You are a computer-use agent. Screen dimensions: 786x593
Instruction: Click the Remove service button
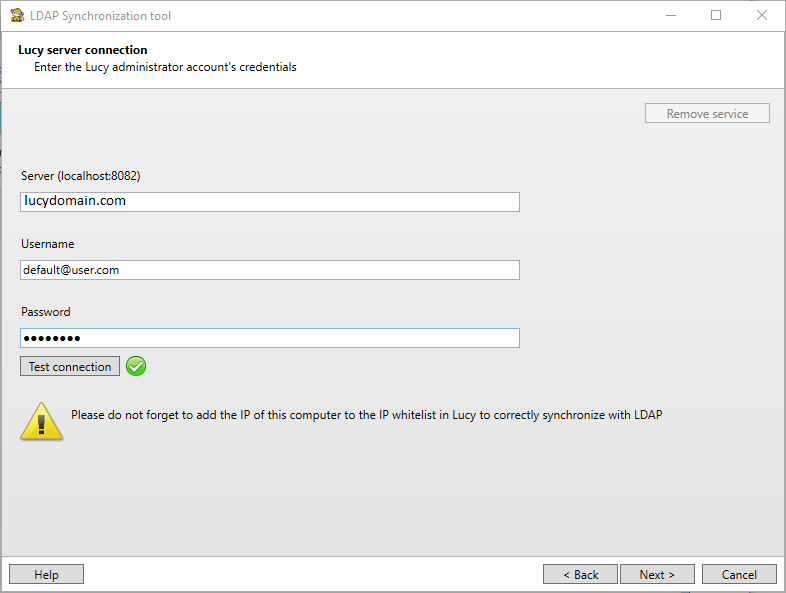pyautogui.click(x=707, y=113)
